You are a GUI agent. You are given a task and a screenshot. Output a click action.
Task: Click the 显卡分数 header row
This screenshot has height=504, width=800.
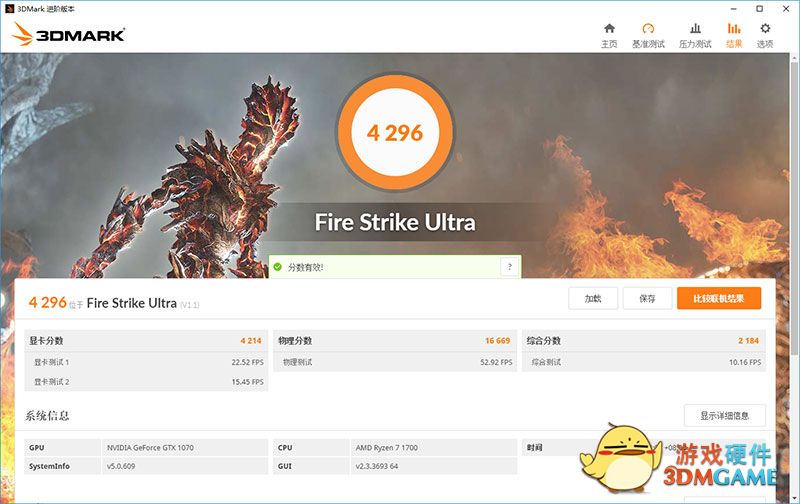pyautogui.click(x=146, y=341)
